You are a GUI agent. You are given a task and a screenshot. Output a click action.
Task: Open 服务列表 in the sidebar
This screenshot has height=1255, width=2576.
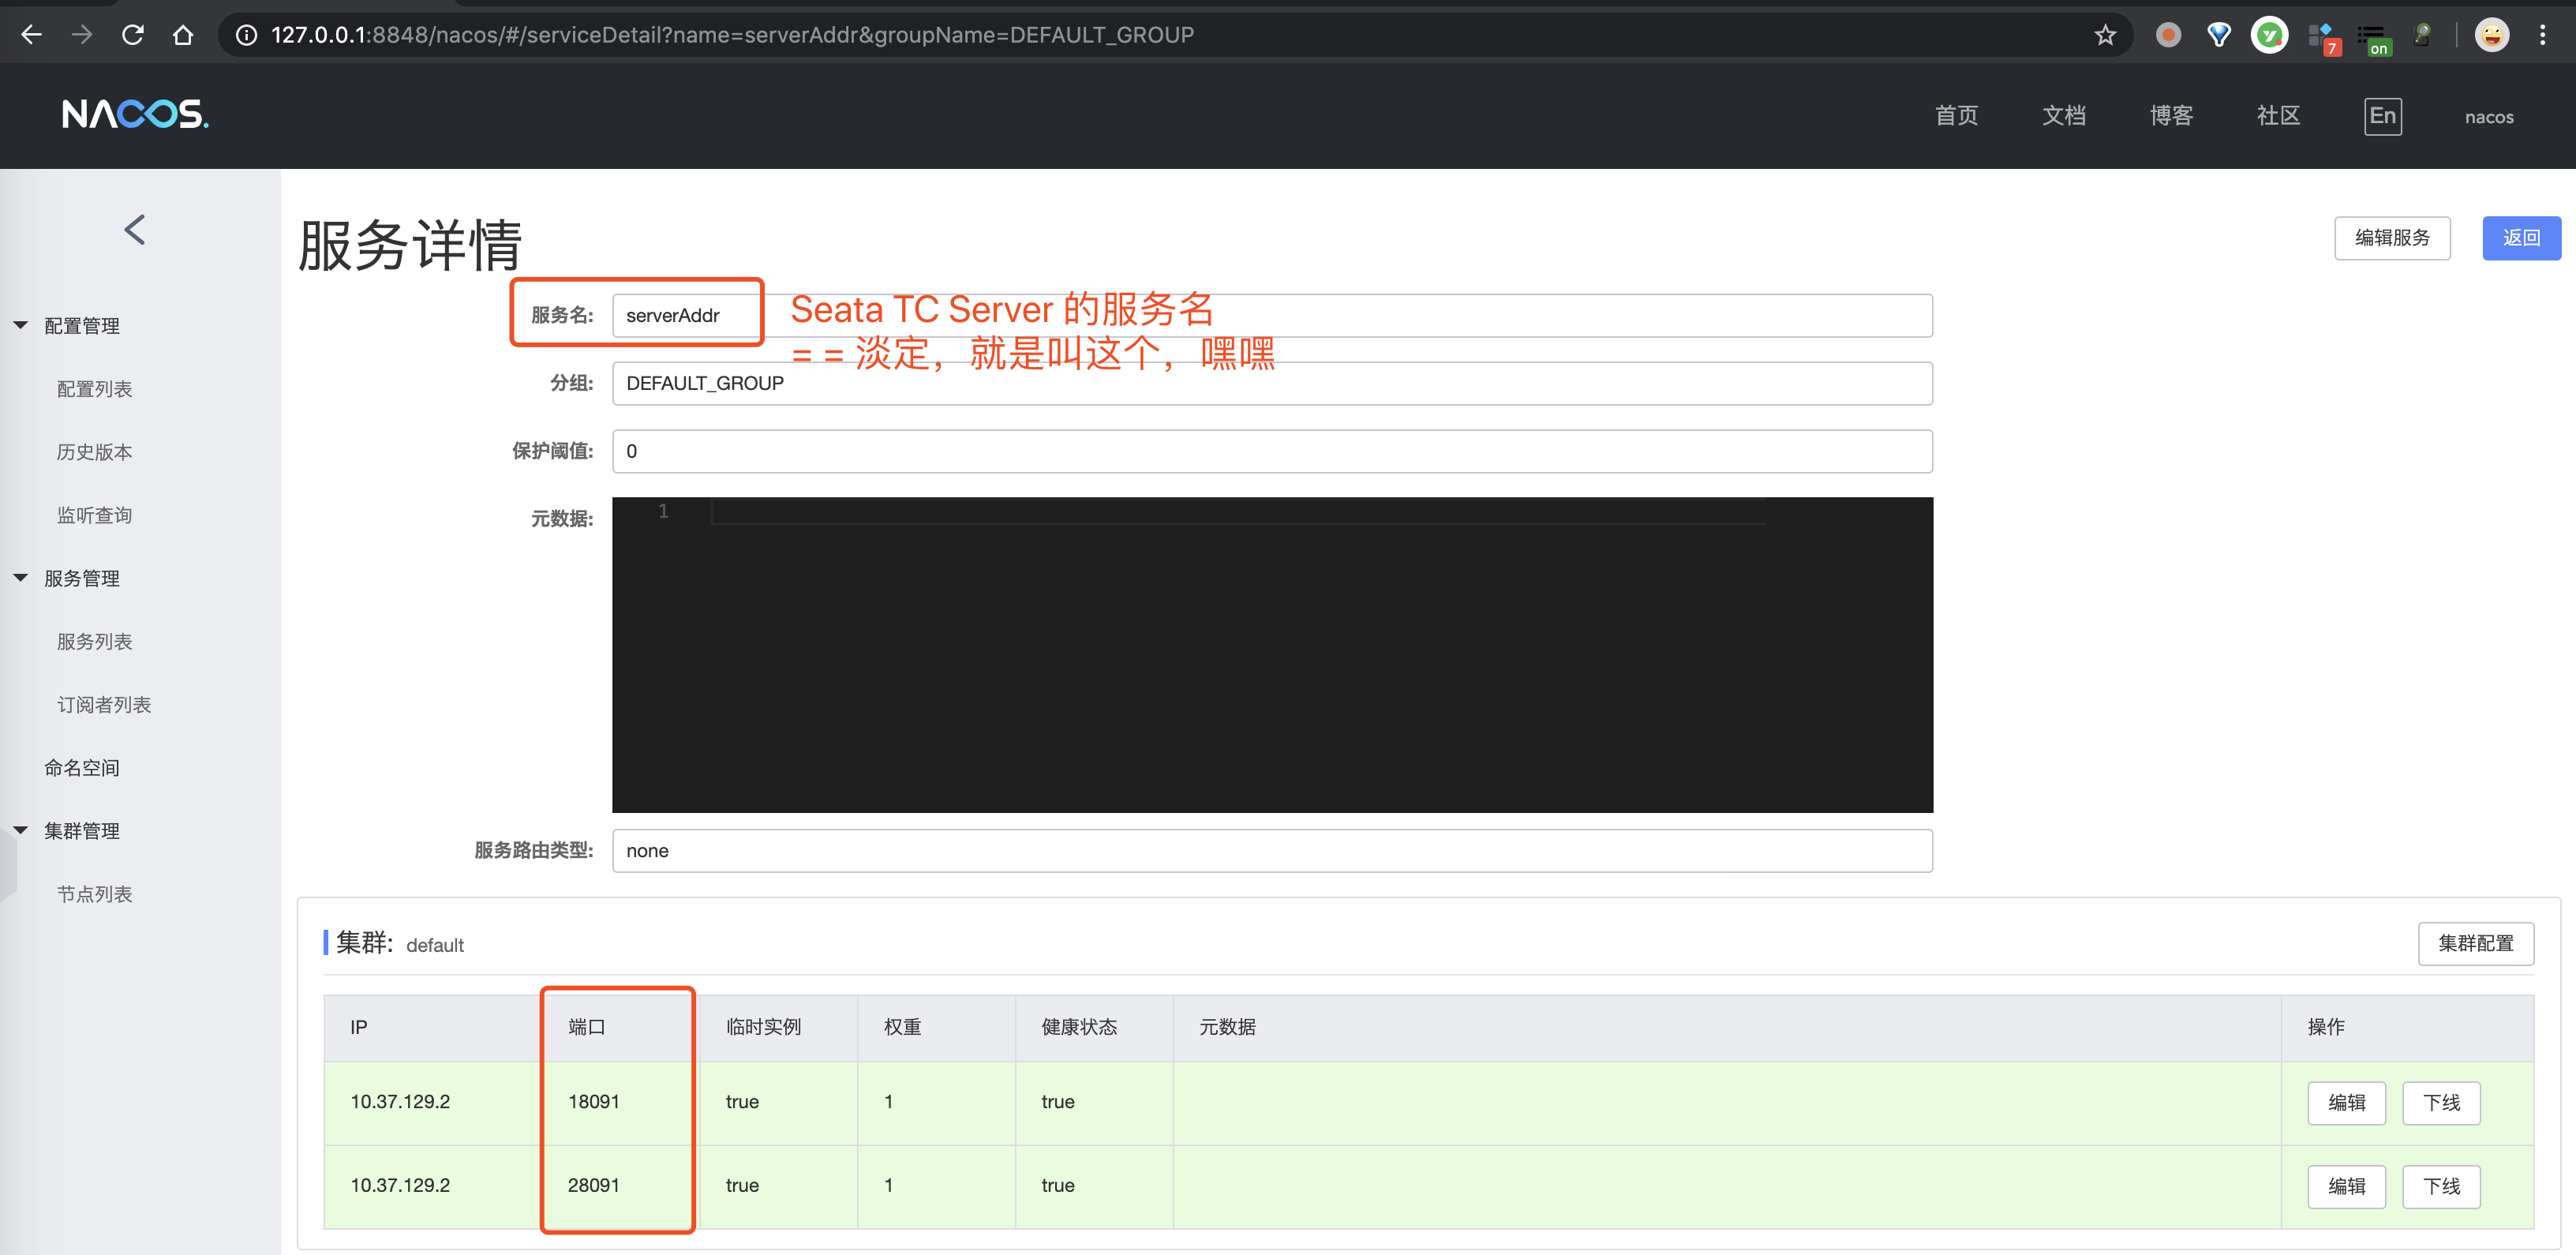click(x=94, y=642)
